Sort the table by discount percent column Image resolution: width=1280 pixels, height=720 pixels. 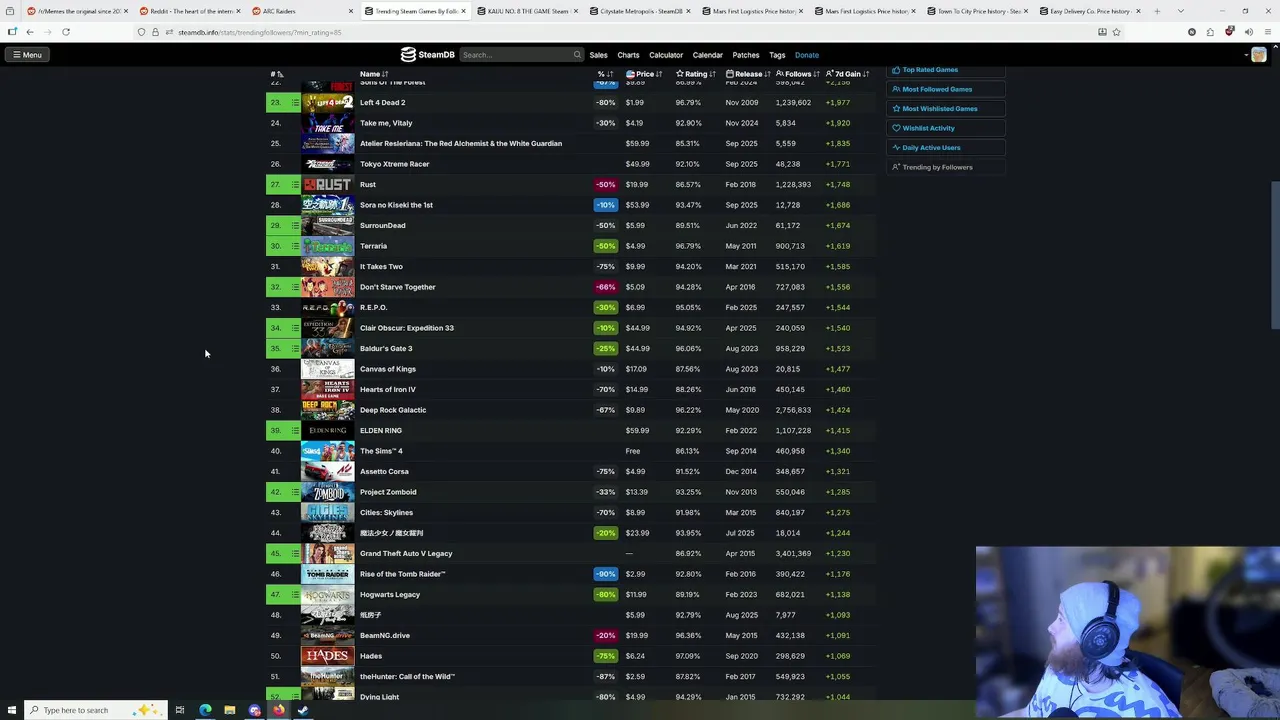pyautogui.click(x=604, y=74)
